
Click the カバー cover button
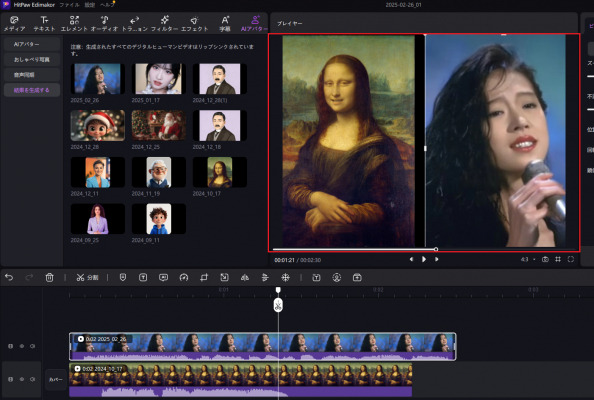click(x=56, y=379)
